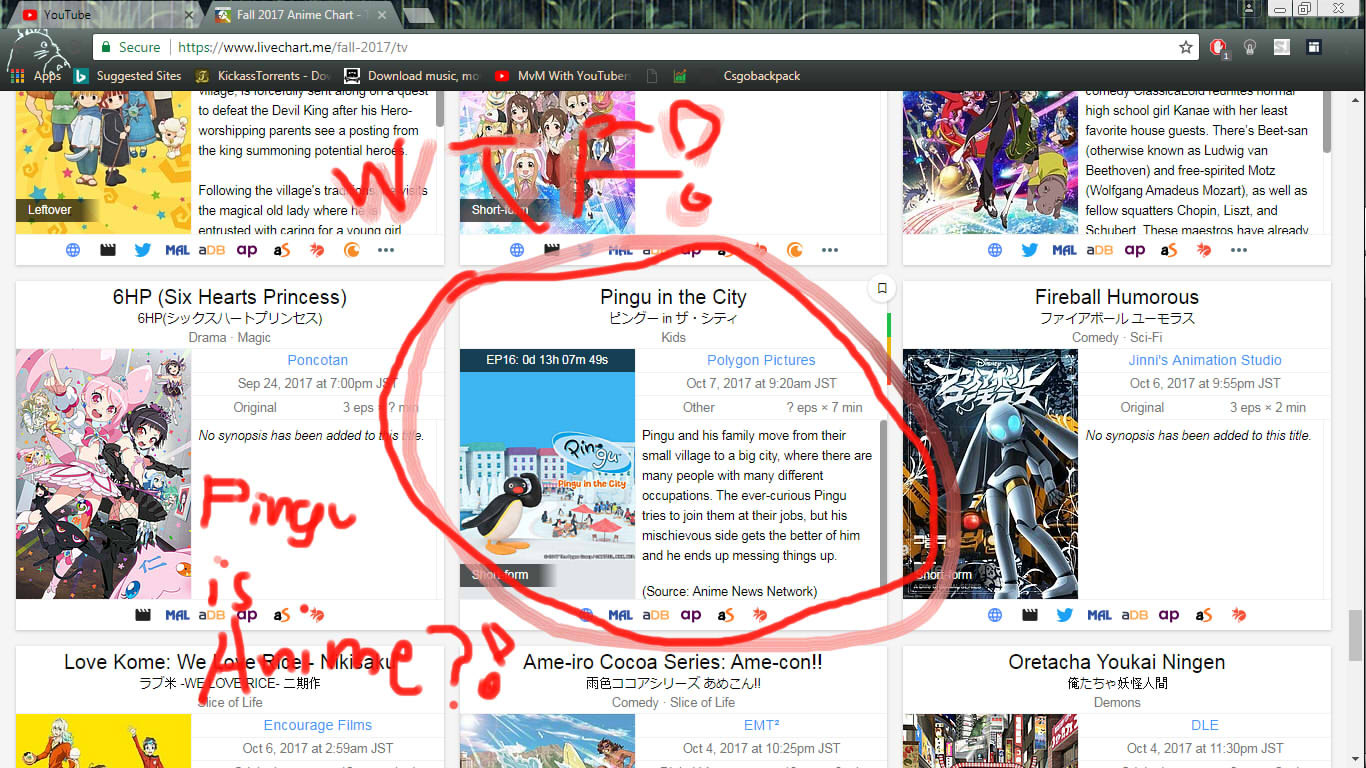
Task: Click the ClassicaLoid synopsis scrollbar
Action: pyautogui.click(x=1327, y=120)
